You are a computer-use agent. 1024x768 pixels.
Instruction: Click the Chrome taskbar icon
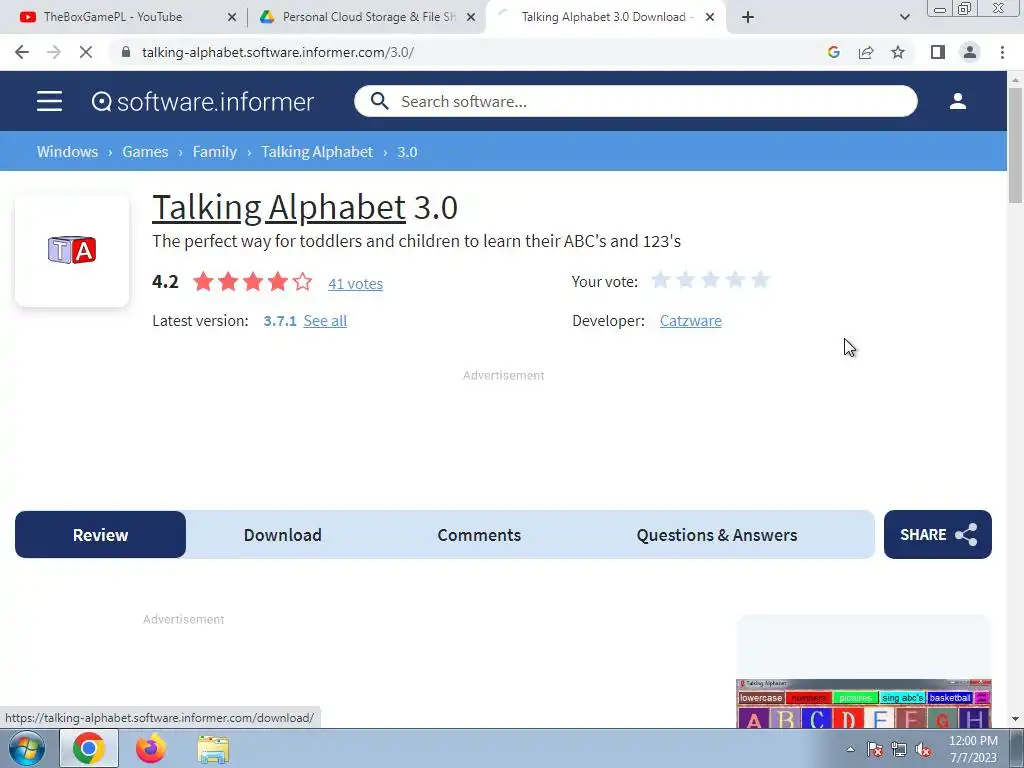click(89, 748)
